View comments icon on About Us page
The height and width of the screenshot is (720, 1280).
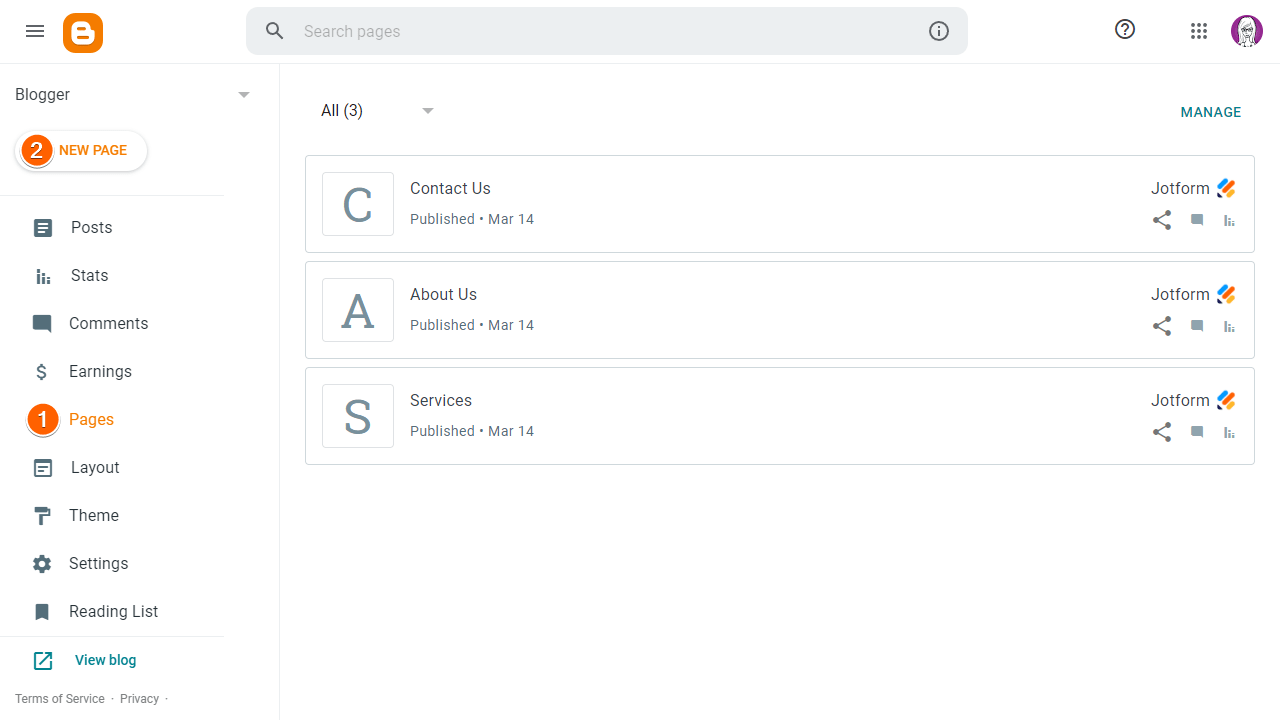(x=1196, y=326)
